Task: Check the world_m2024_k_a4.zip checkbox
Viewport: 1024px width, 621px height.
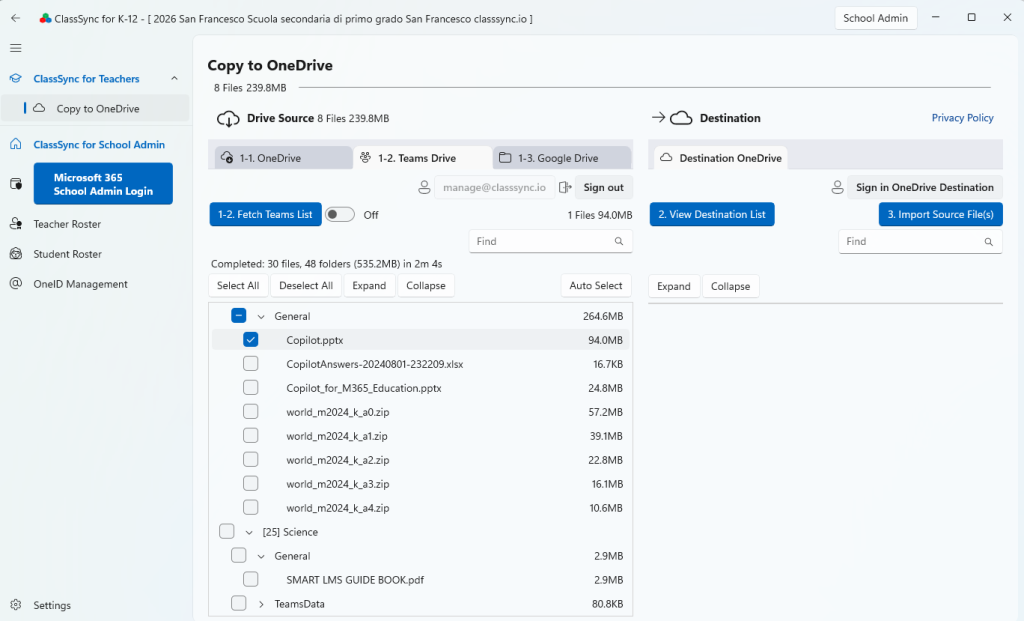Action: click(x=251, y=507)
